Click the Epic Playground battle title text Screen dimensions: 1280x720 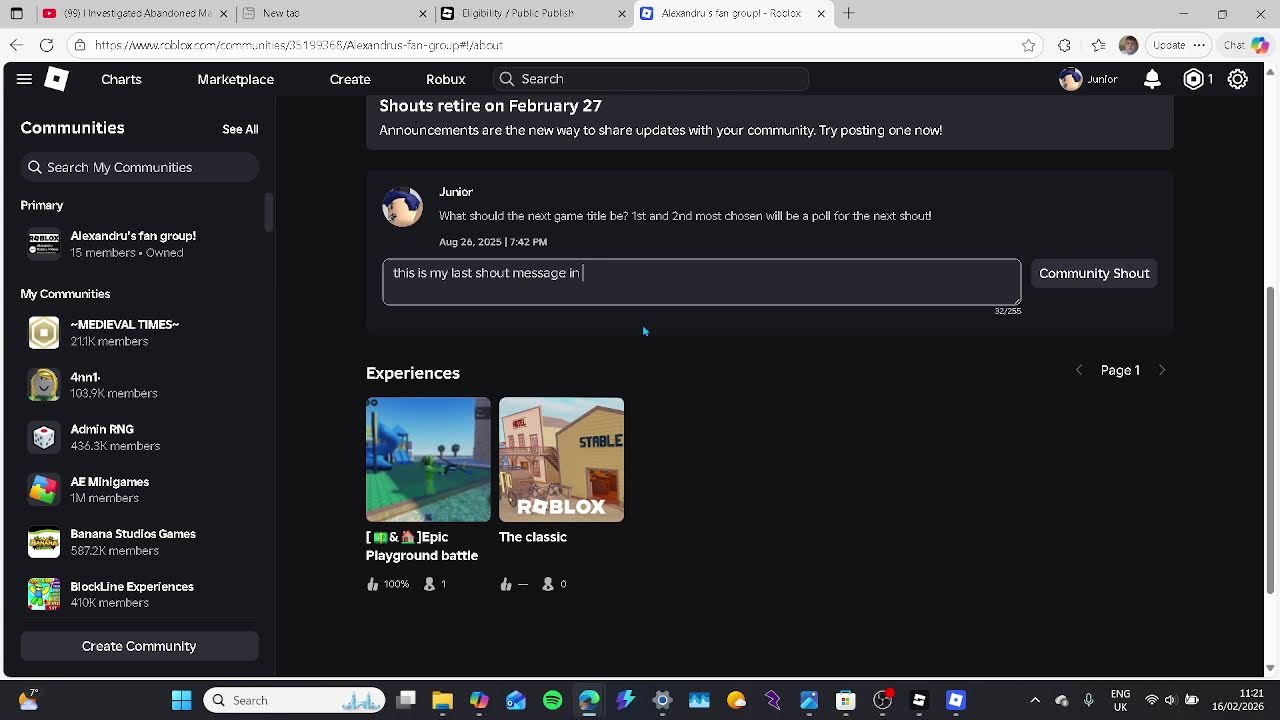pyautogui.click(x=422, y=546)
